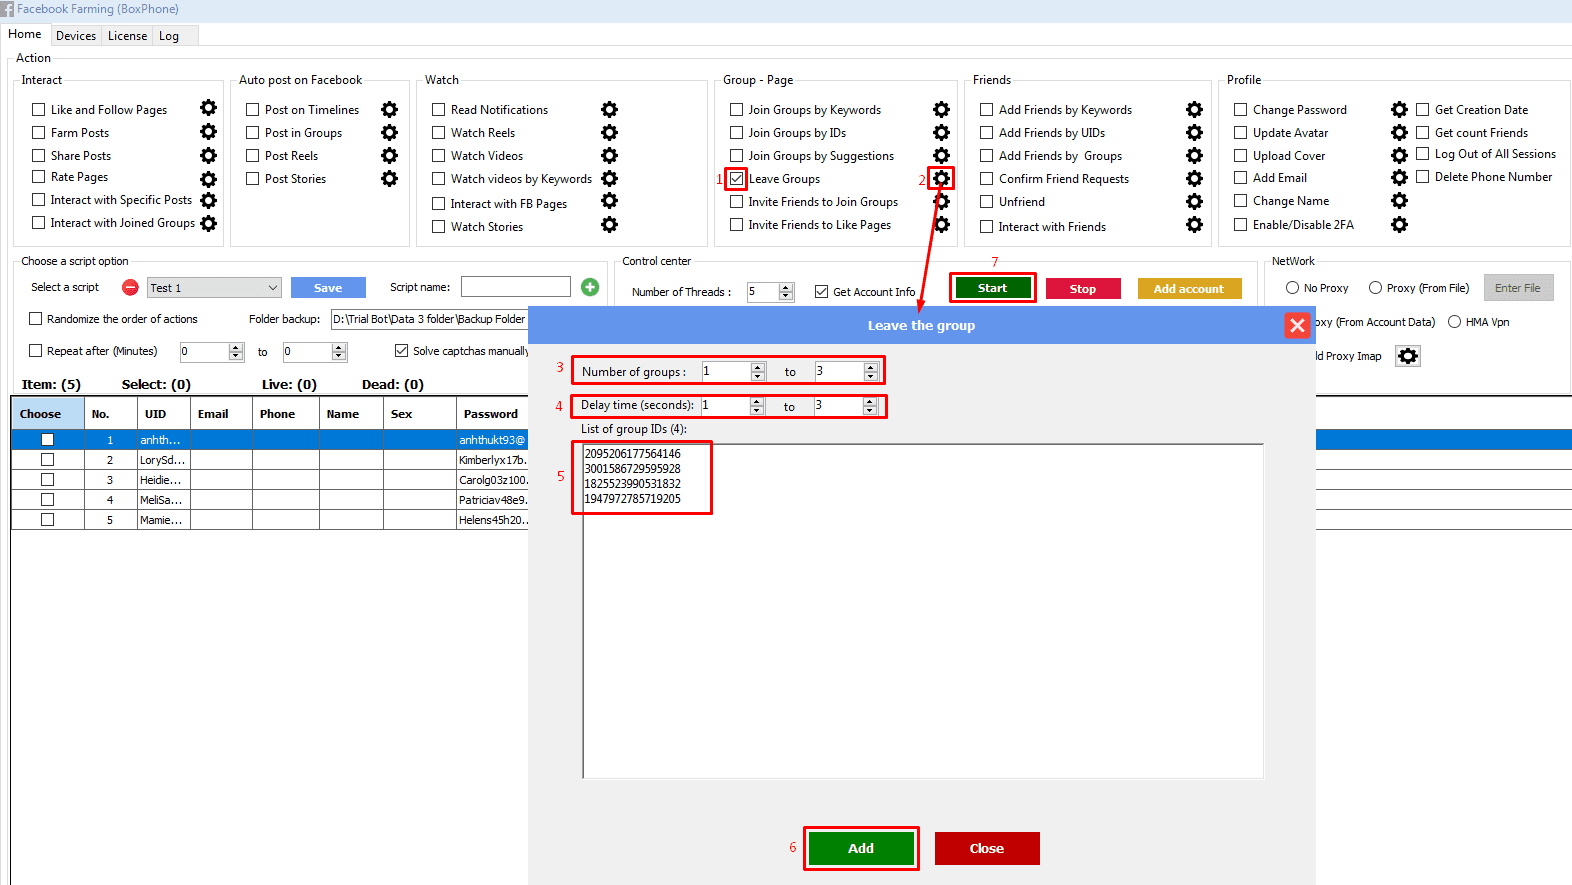Decrease the Repeat after maximum minutes

(x=339, y=356)
